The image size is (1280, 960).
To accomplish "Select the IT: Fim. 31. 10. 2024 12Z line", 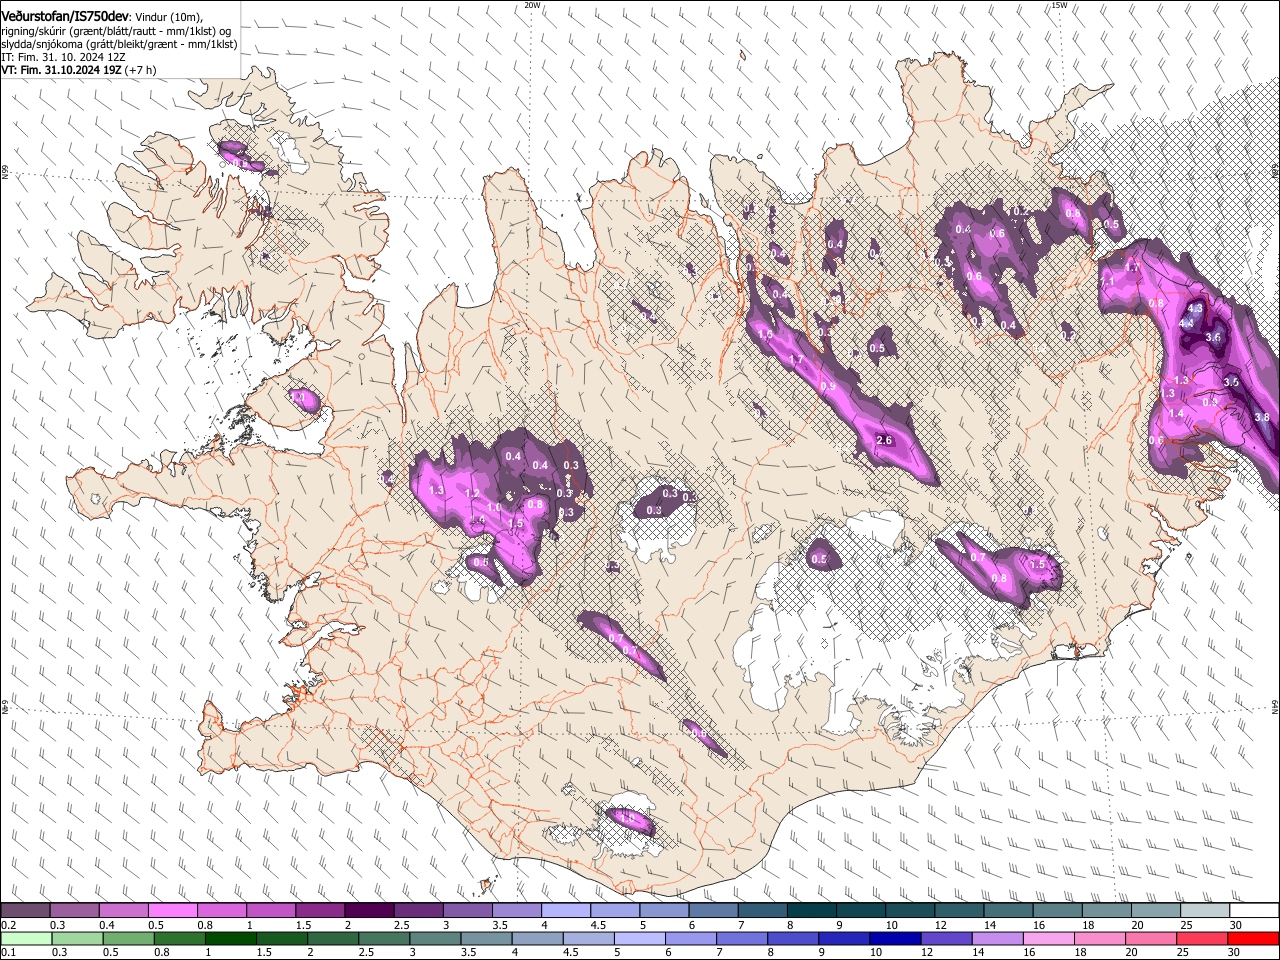I will (63, 57).
